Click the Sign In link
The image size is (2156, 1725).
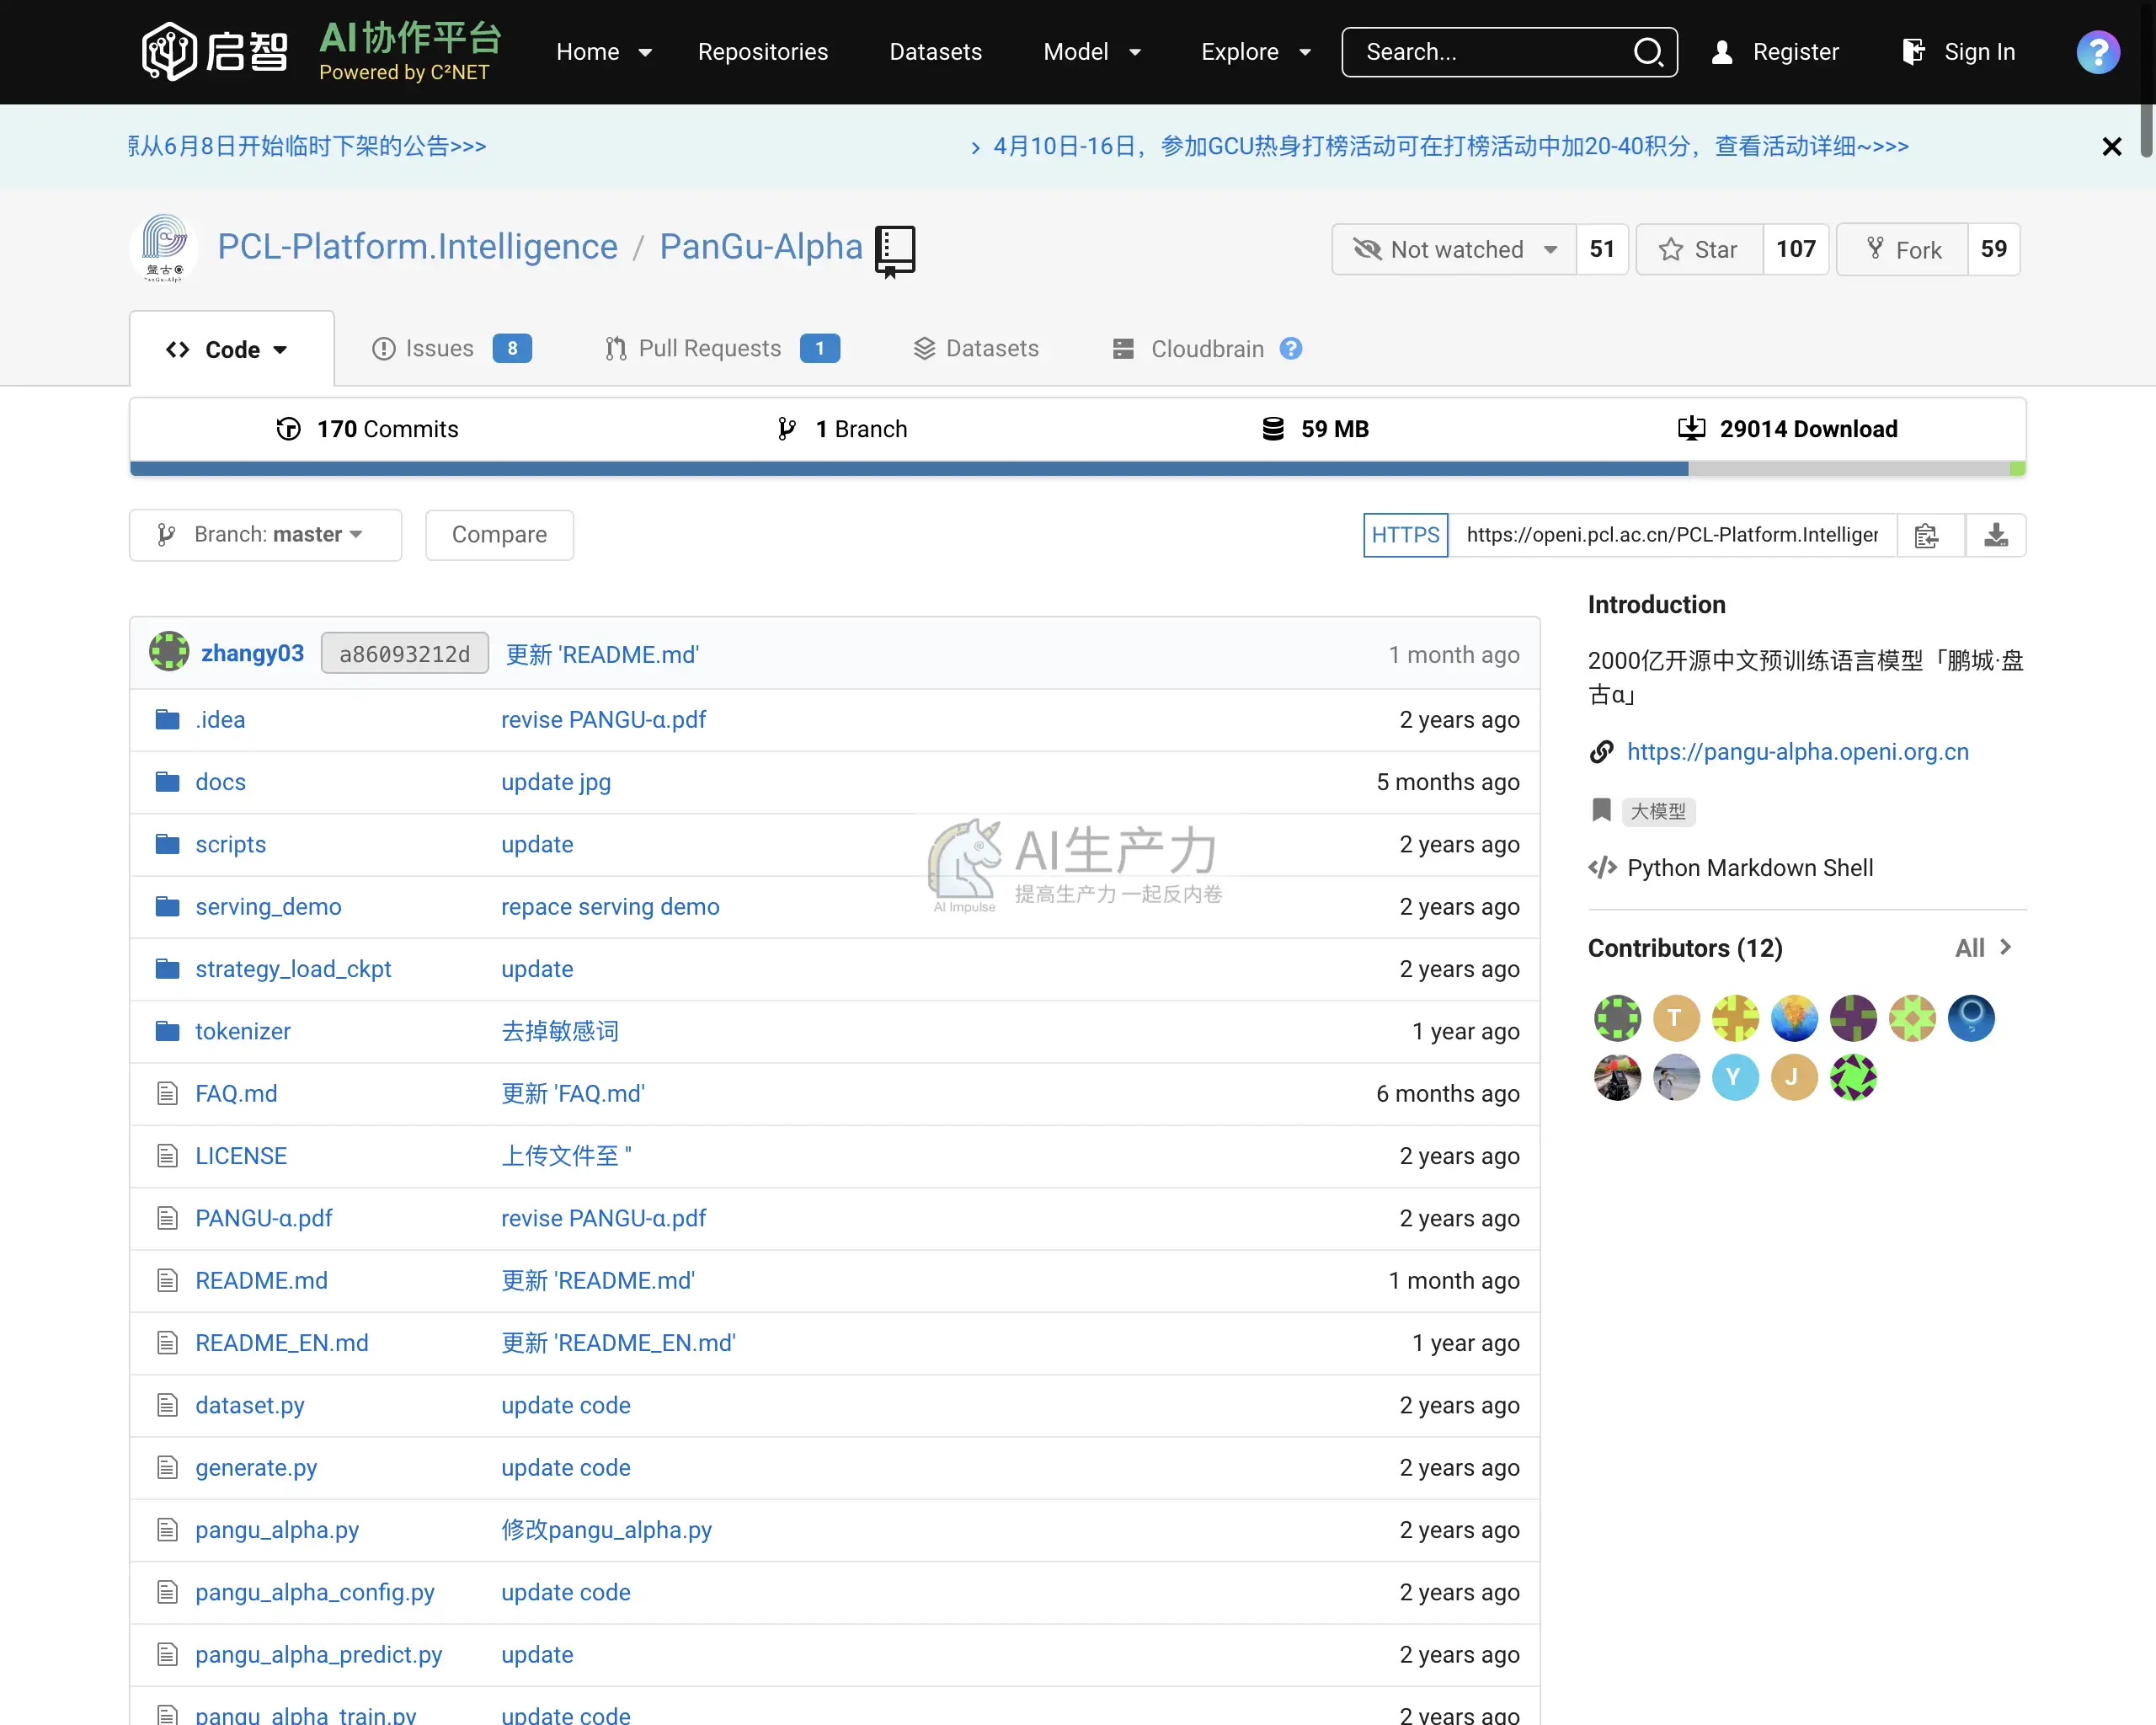coord(1958,52)
